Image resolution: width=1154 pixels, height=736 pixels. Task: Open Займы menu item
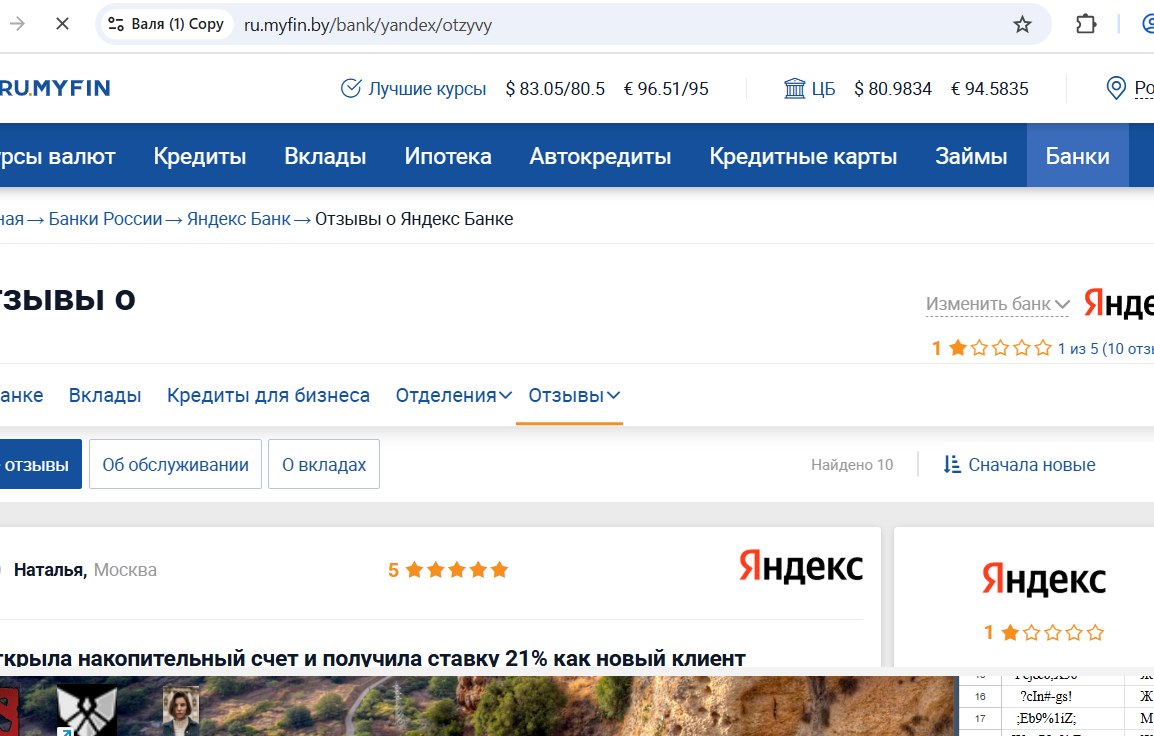[x=971, y=156]
